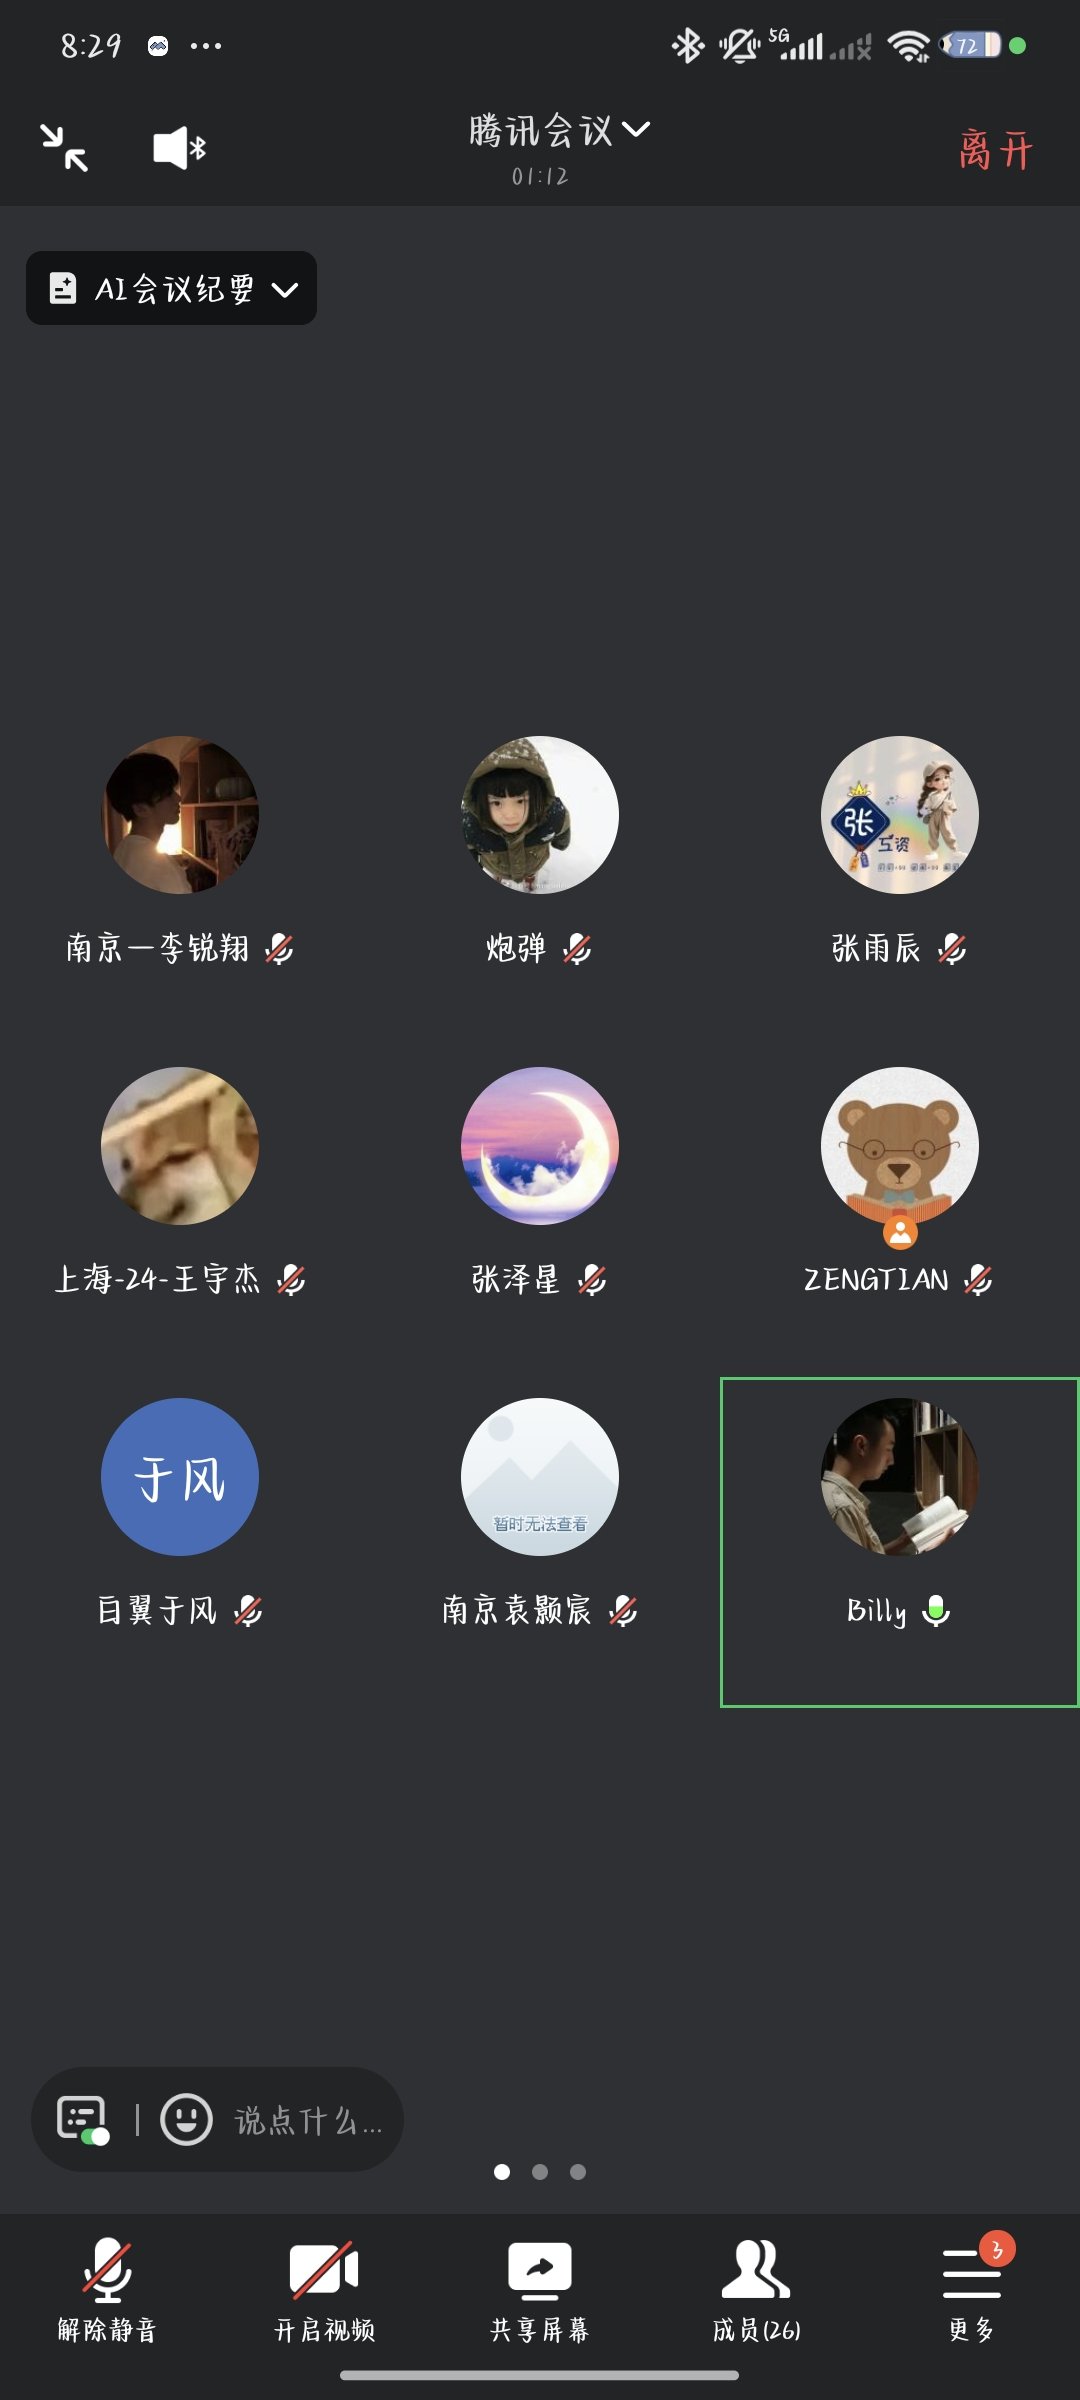Minimize meeting with the shrink arrows icon

coord(64,148)
